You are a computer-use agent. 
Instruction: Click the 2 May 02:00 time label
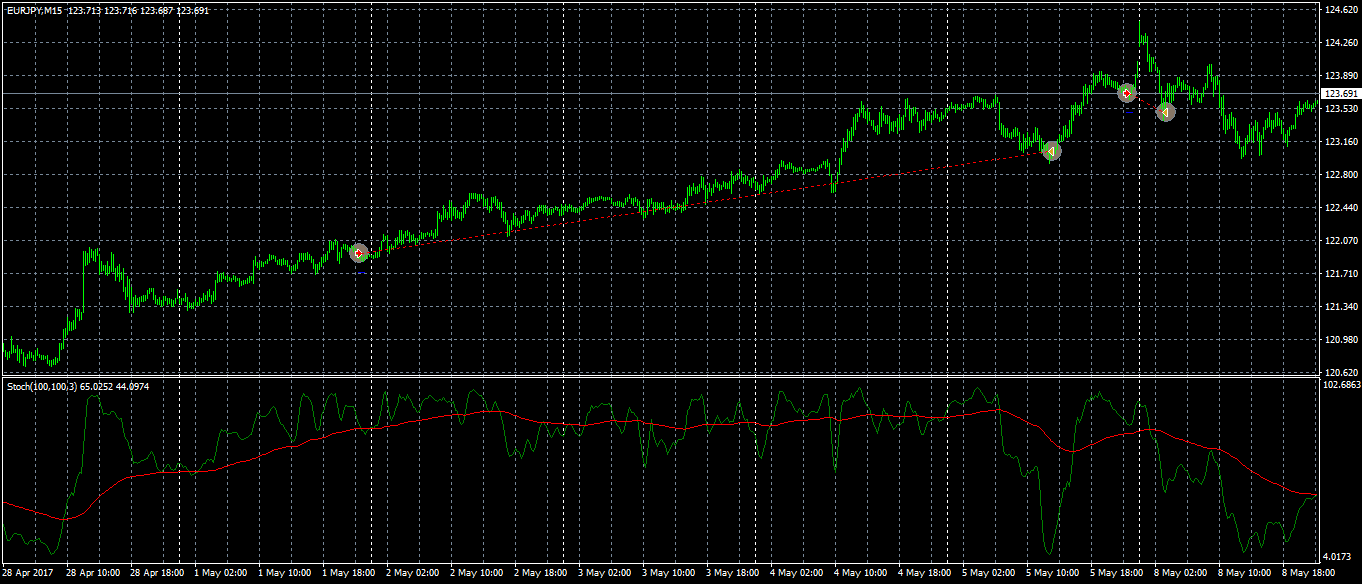(x=413, y=574)
